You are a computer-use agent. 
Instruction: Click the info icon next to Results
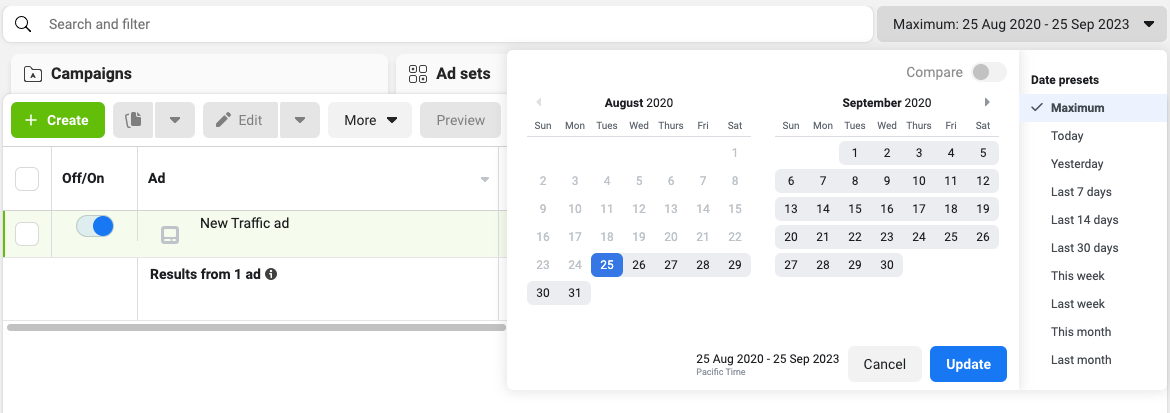271,274
